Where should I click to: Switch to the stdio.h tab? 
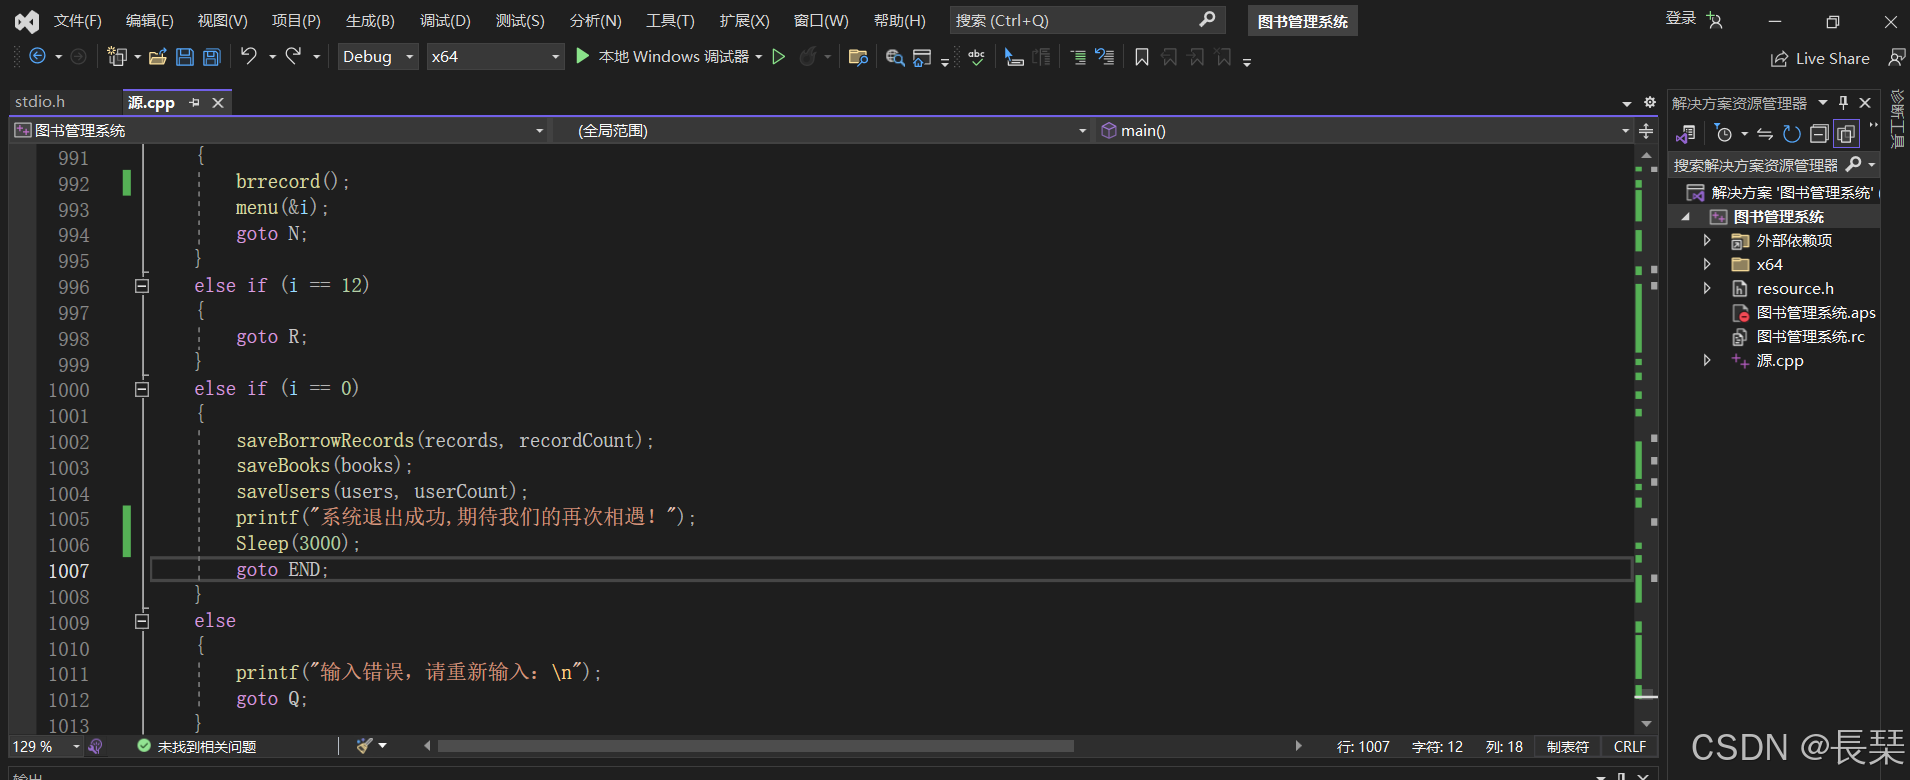(40, 102)
